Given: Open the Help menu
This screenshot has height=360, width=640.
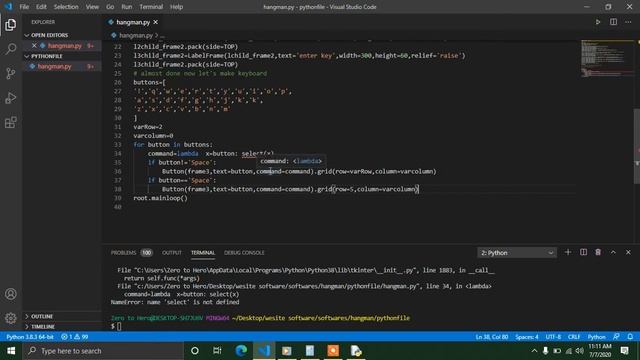Looking at the screenshot, I should click(176, 7).
